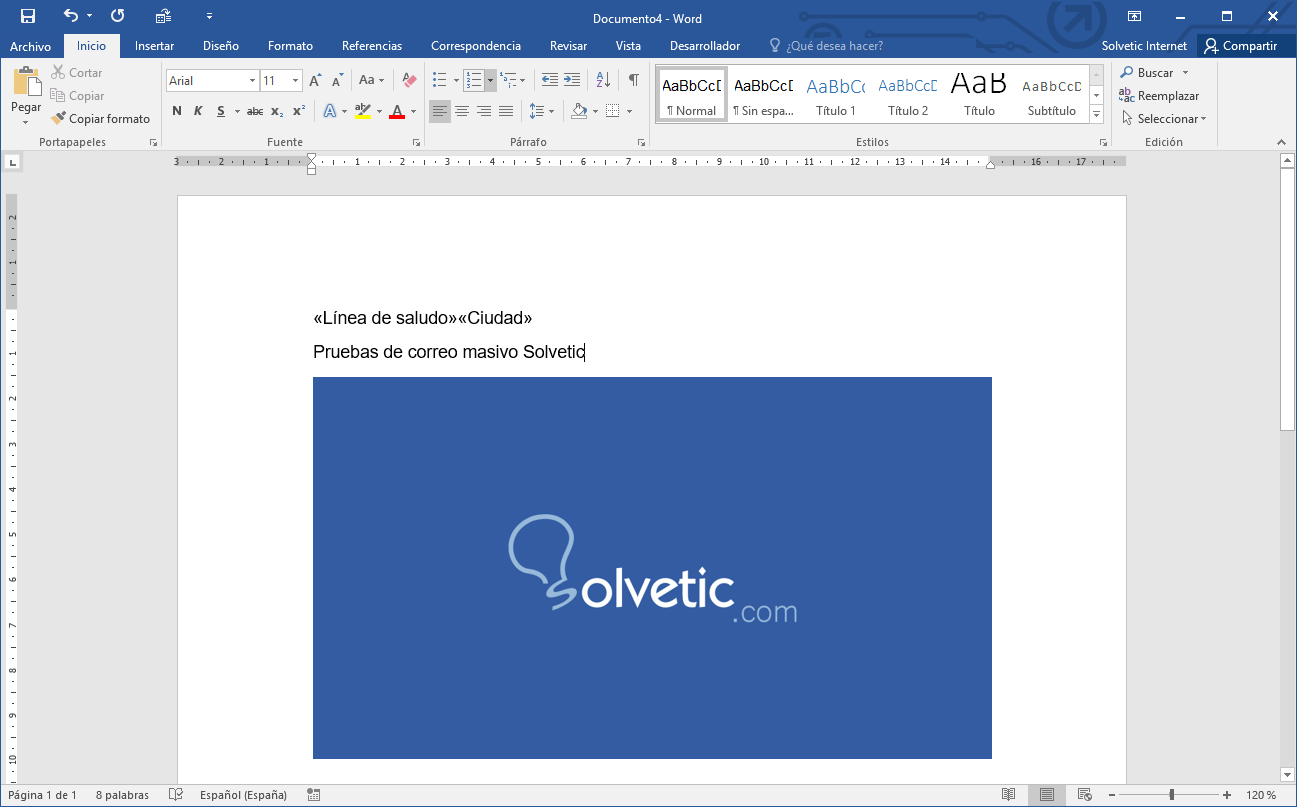Screen dimensions: 1297x807
Task: Open the Change Case (Aa) dropdown
Action: 371,80
